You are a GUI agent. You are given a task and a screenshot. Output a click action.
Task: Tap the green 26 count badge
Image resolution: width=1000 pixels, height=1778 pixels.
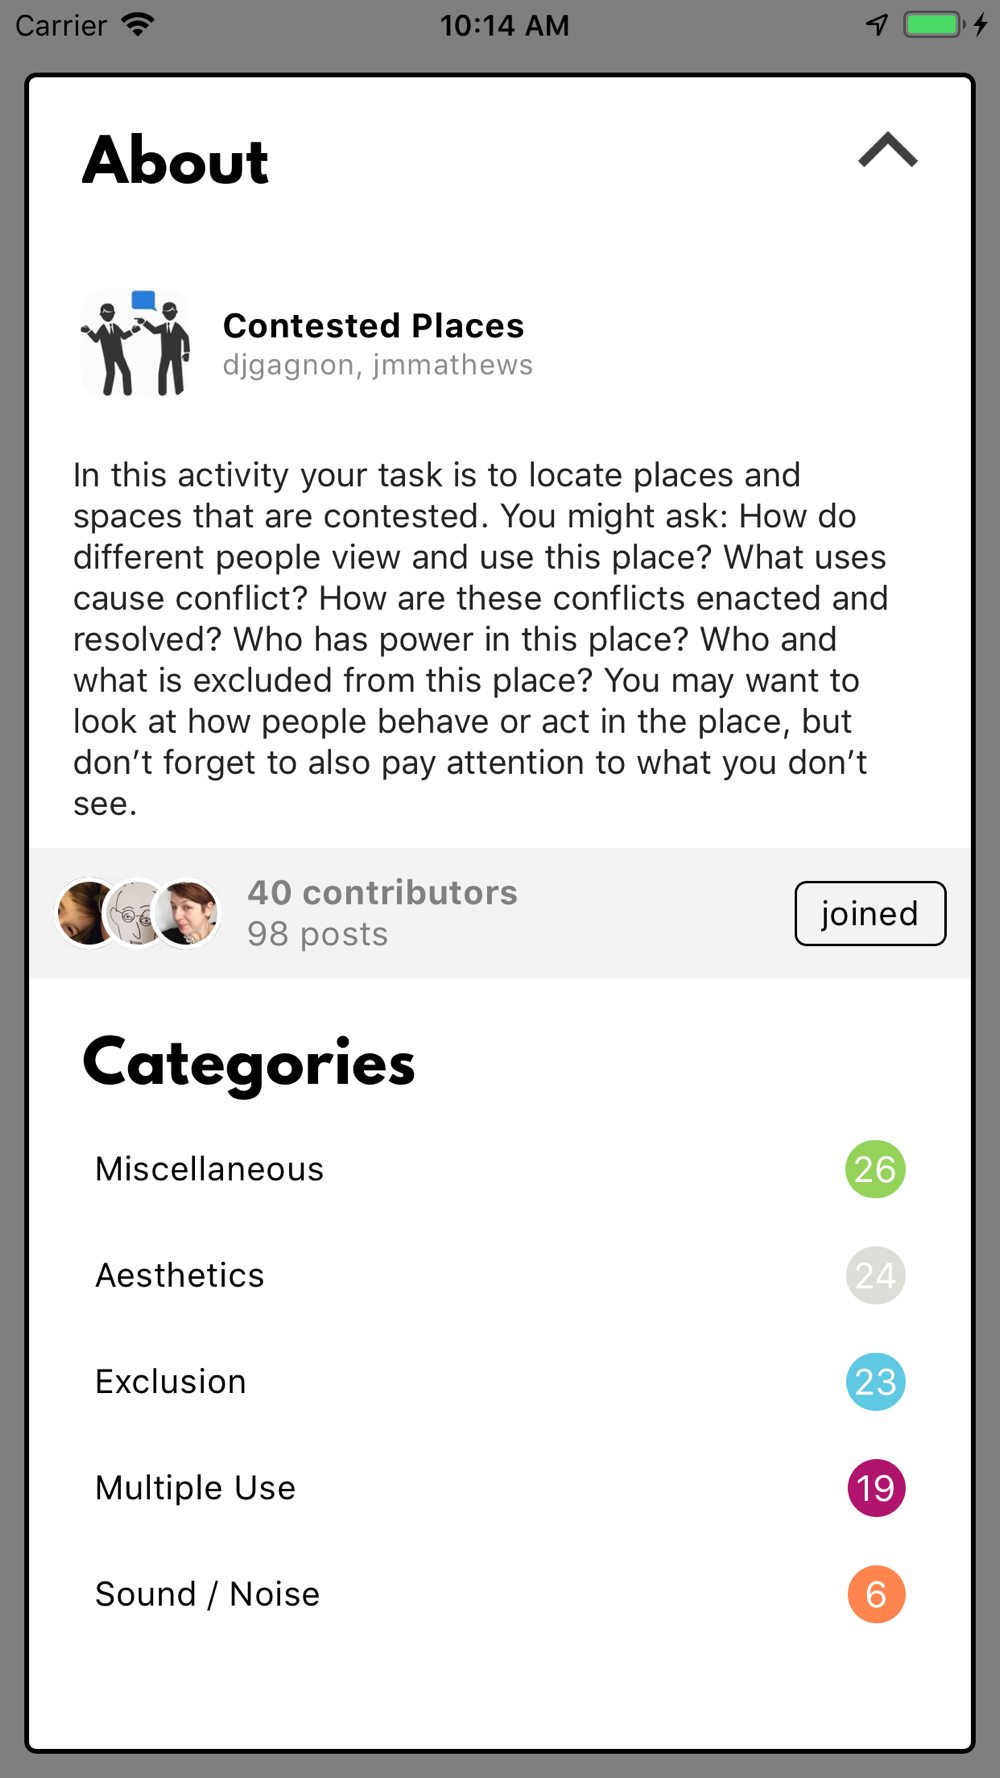click(x=875, y=1169)
